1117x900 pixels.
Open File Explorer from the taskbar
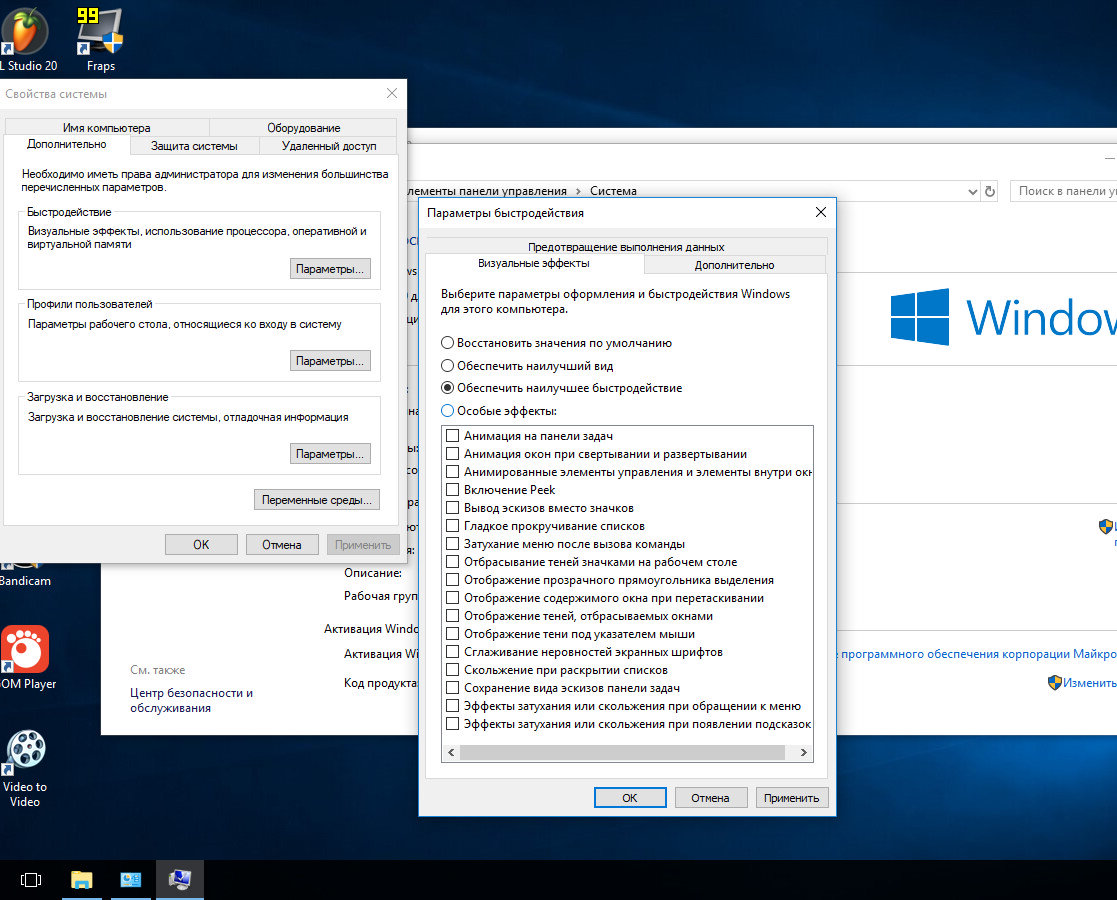click(x=81, y=880)
